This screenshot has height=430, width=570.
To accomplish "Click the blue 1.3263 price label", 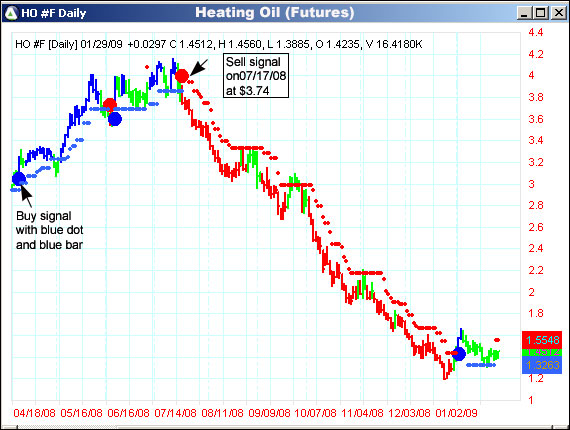I will tap(542, 365).
